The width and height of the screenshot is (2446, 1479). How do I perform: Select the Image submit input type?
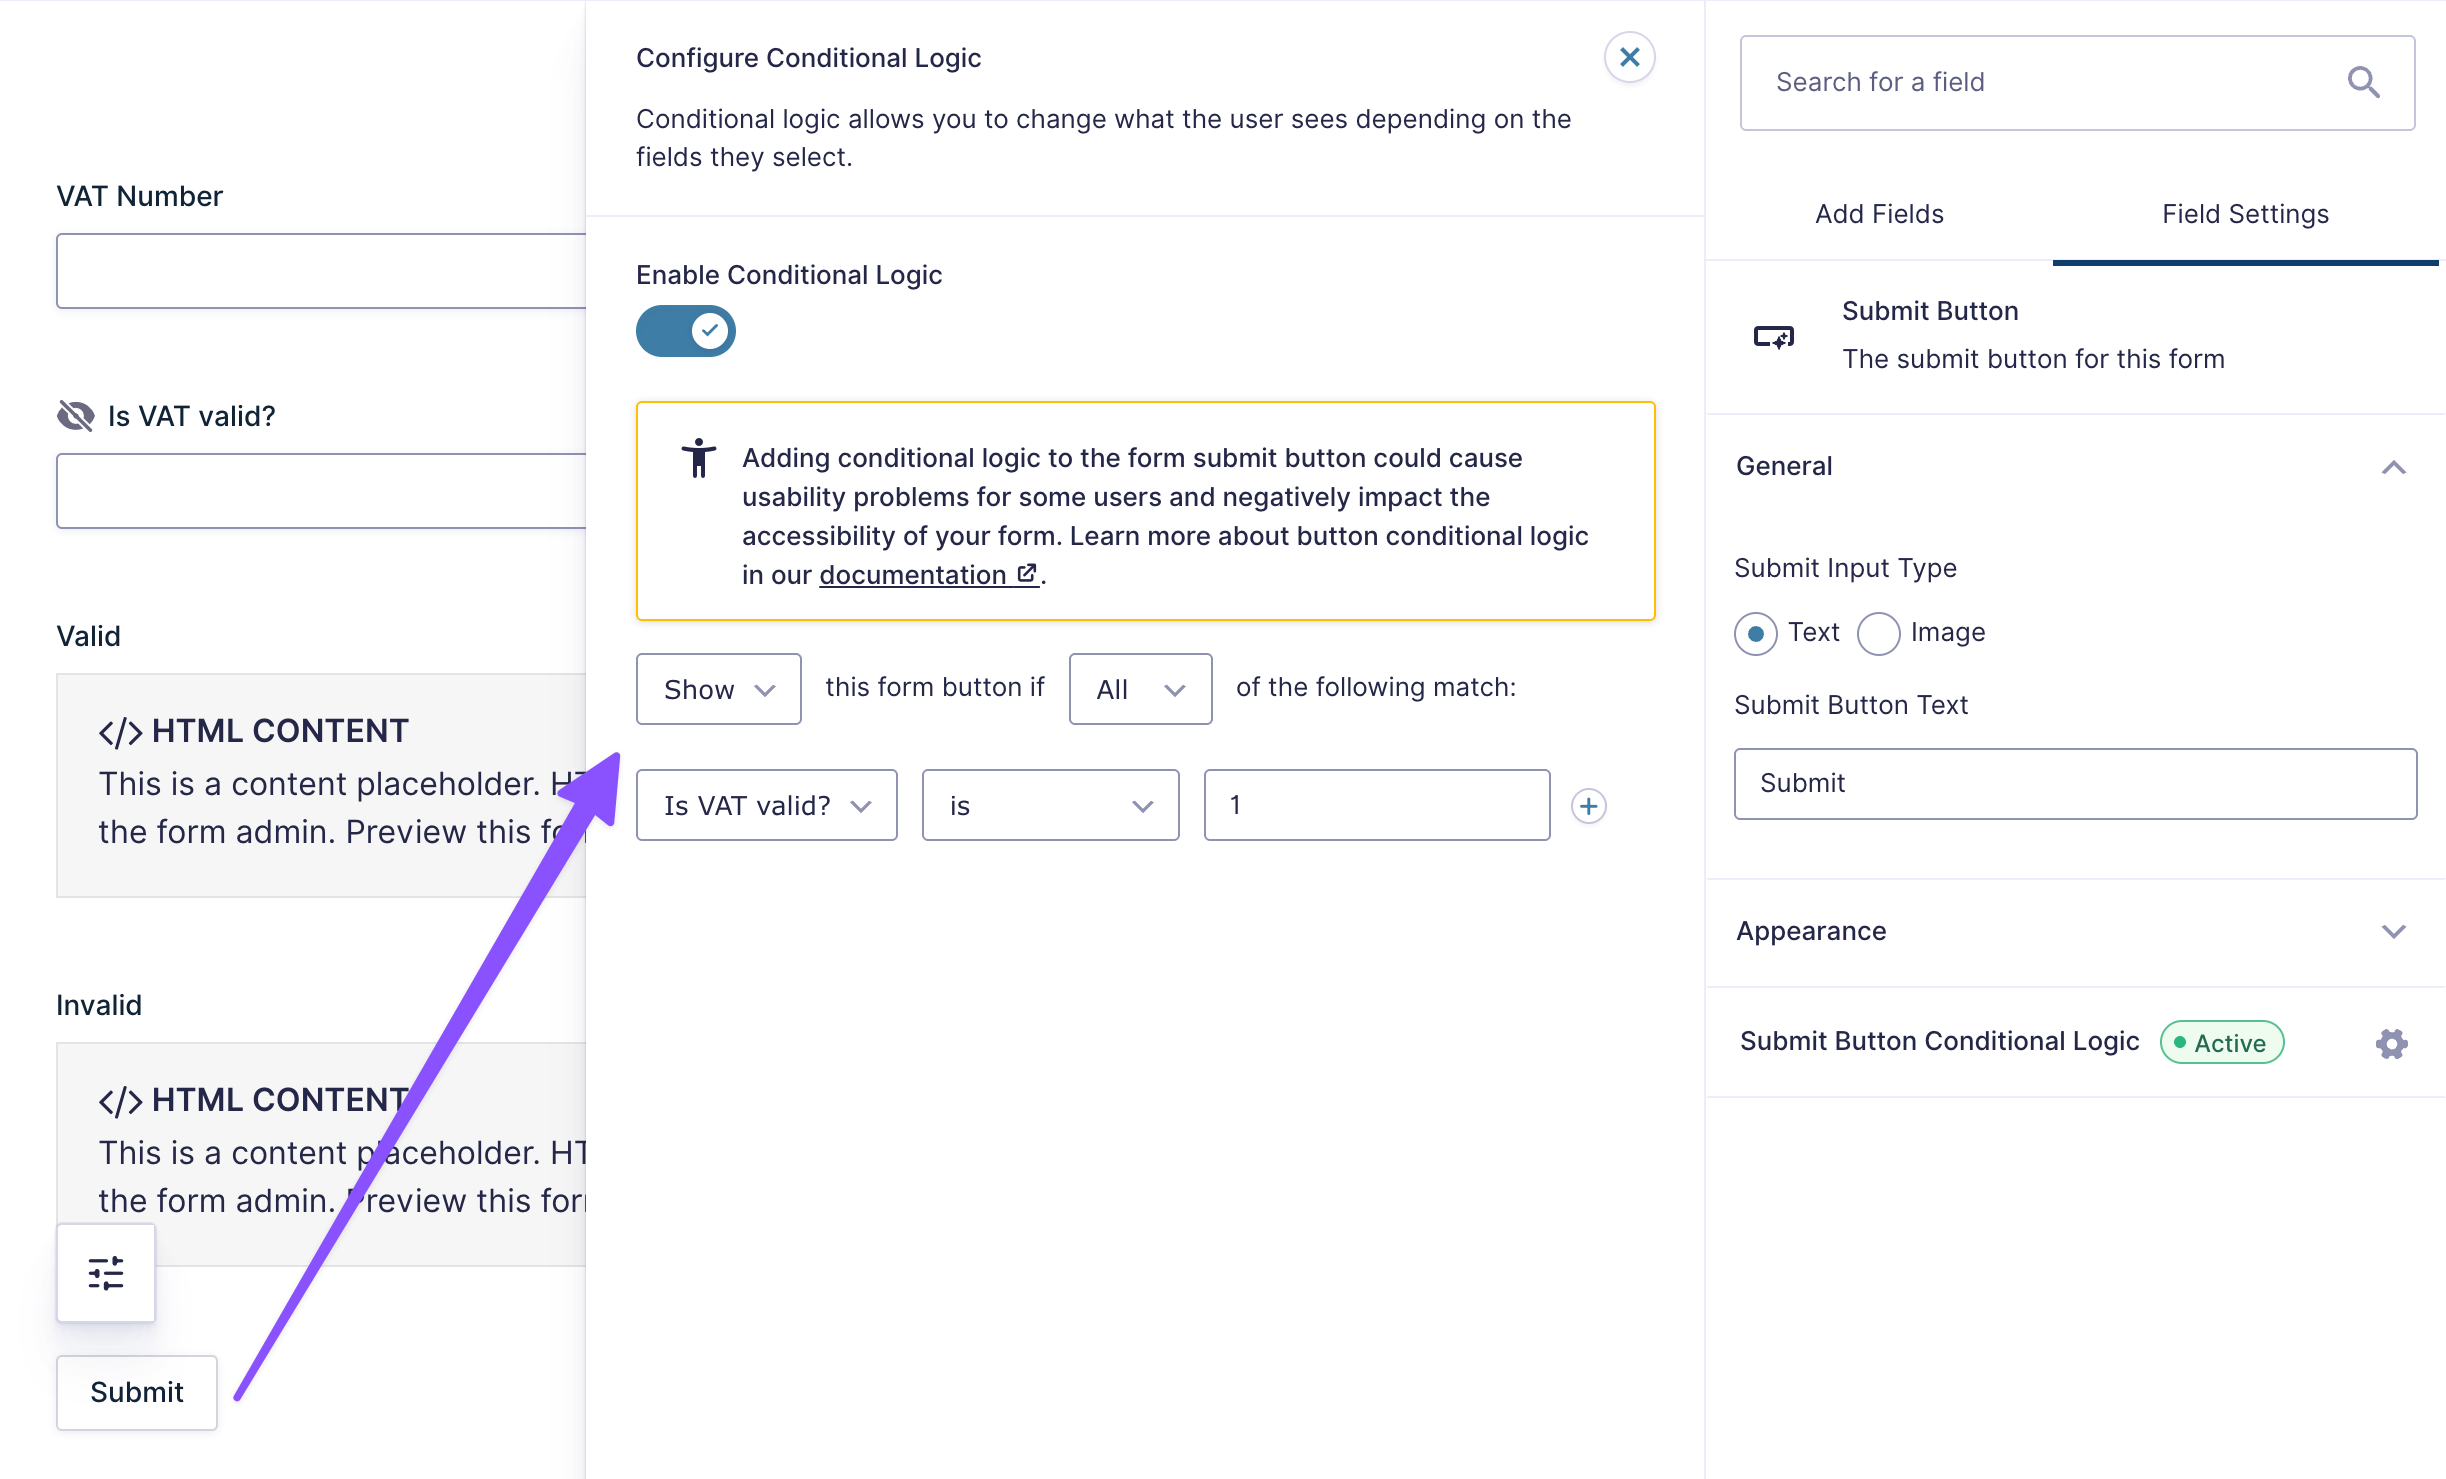pos(1878,634)
